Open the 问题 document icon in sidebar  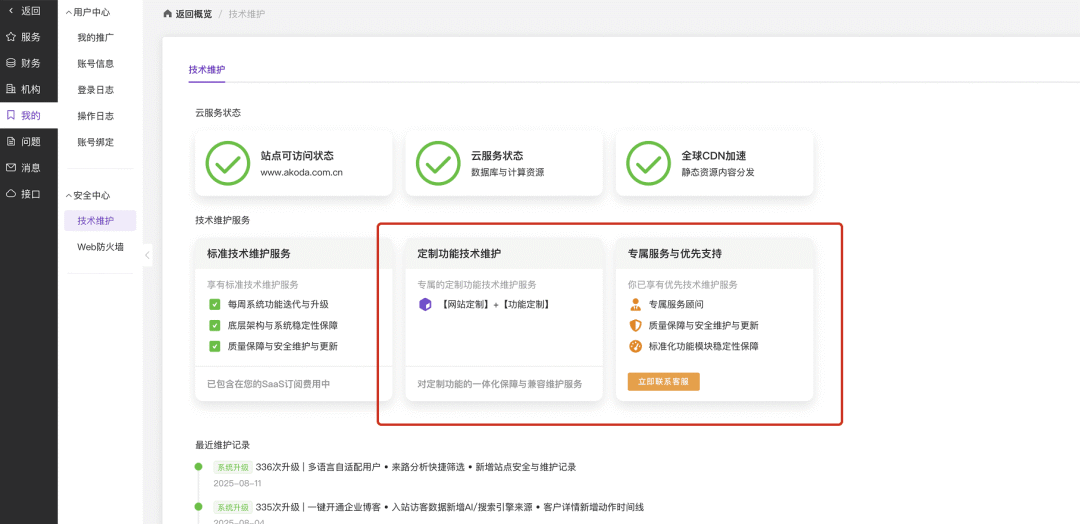click(x=10, y=141)
